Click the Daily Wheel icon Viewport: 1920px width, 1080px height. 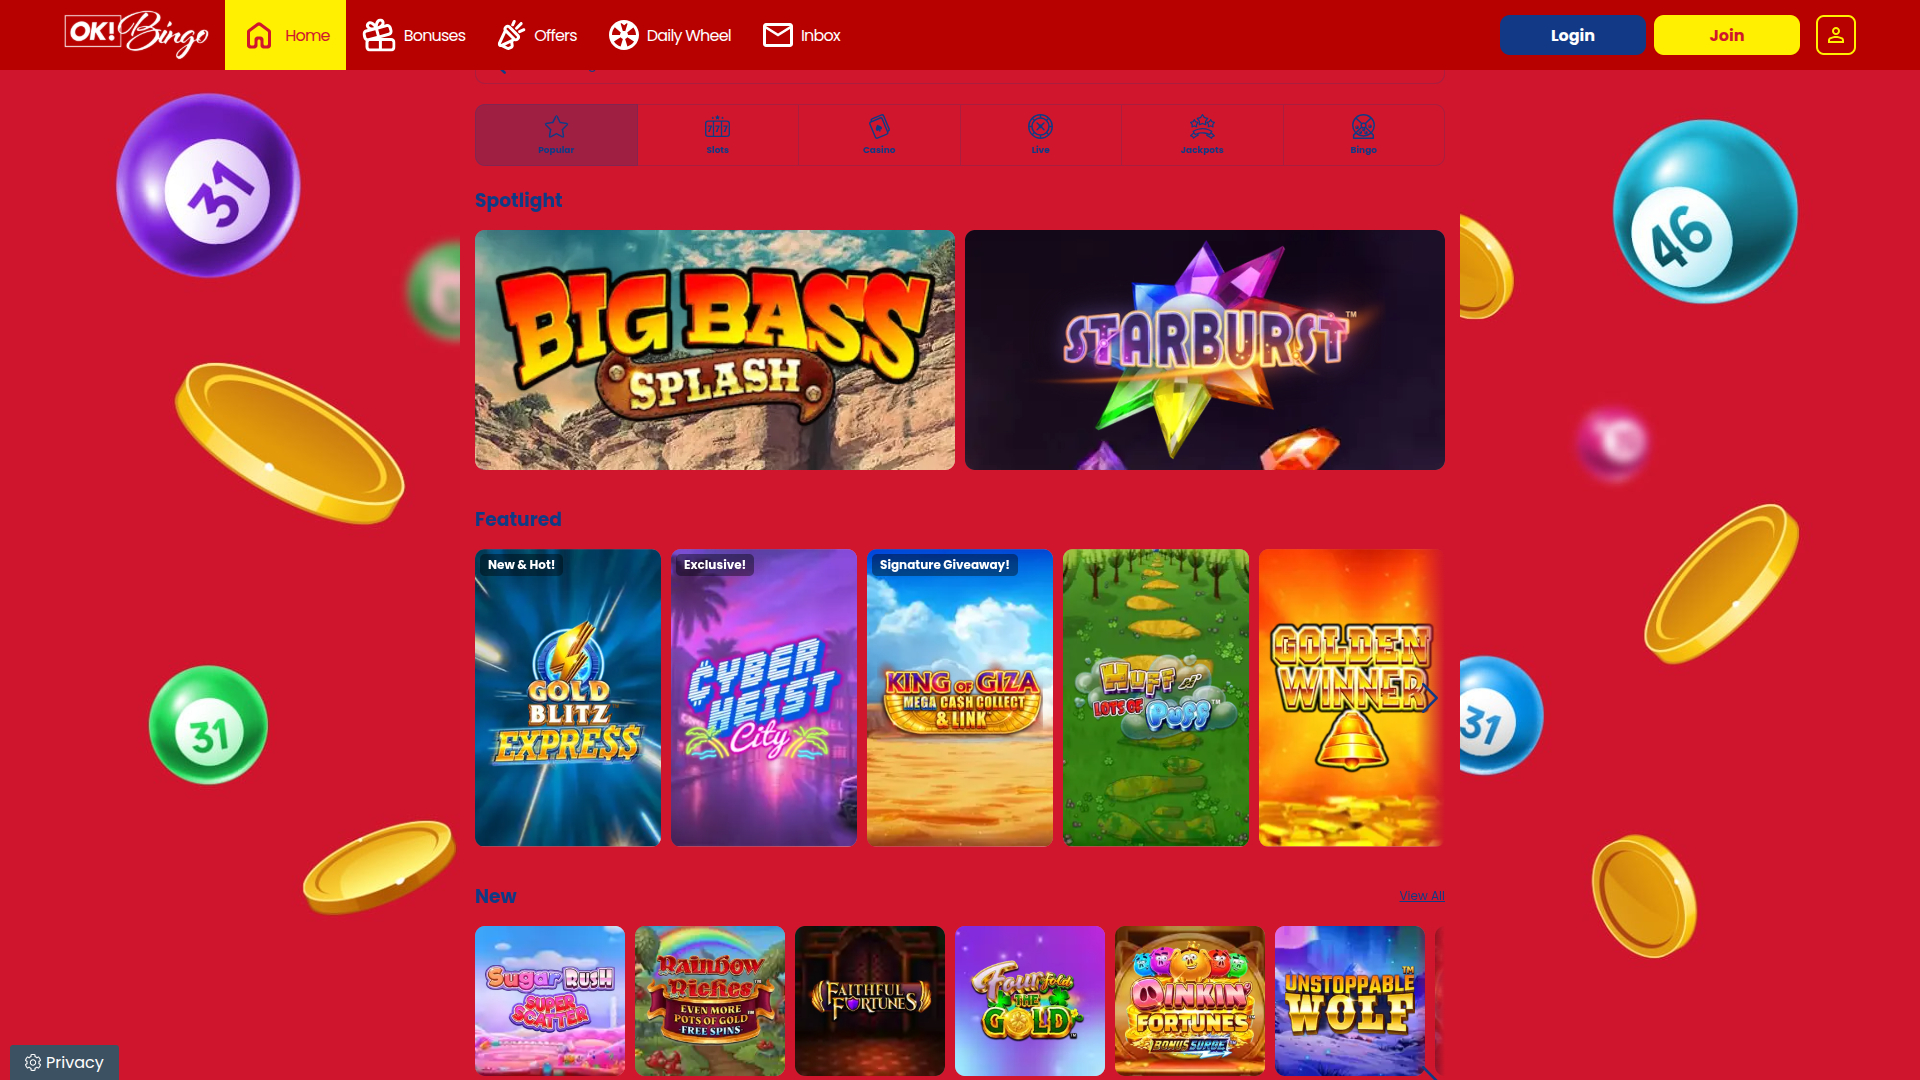tap(624, 34)
